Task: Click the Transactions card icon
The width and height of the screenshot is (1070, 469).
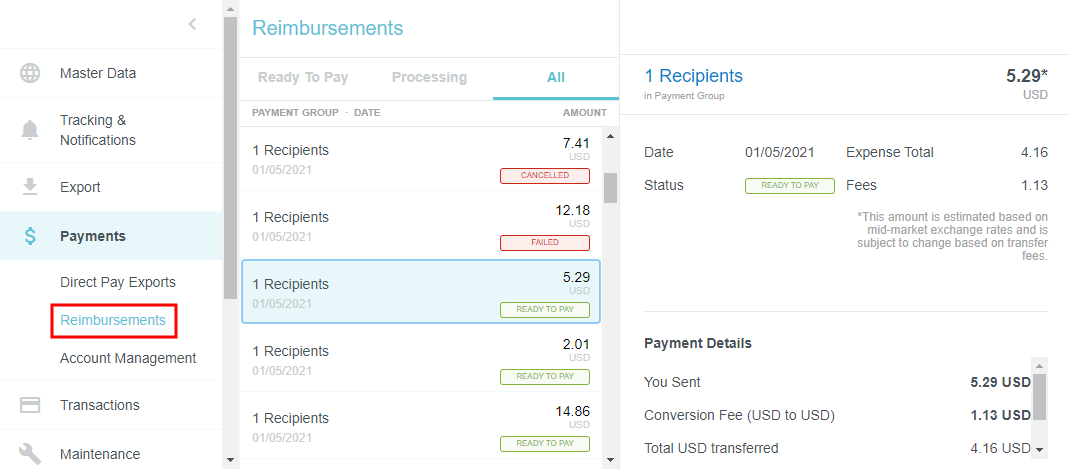Action: pyautogui.click(x=31, y=405)
